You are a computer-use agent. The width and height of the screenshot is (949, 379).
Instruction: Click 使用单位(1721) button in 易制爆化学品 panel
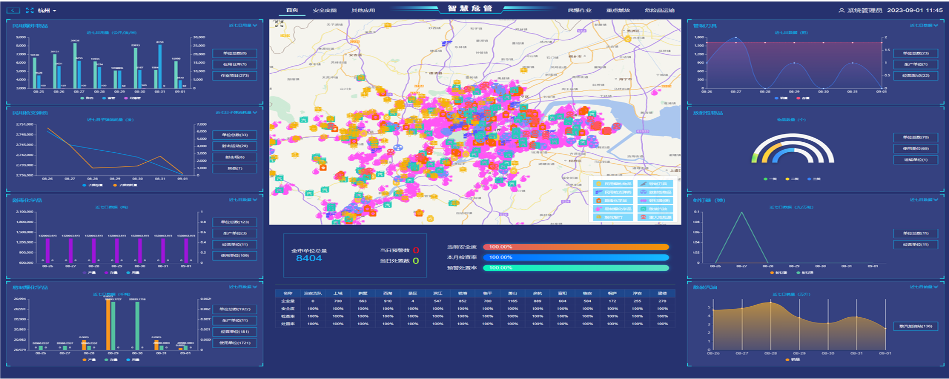point(234,343)
